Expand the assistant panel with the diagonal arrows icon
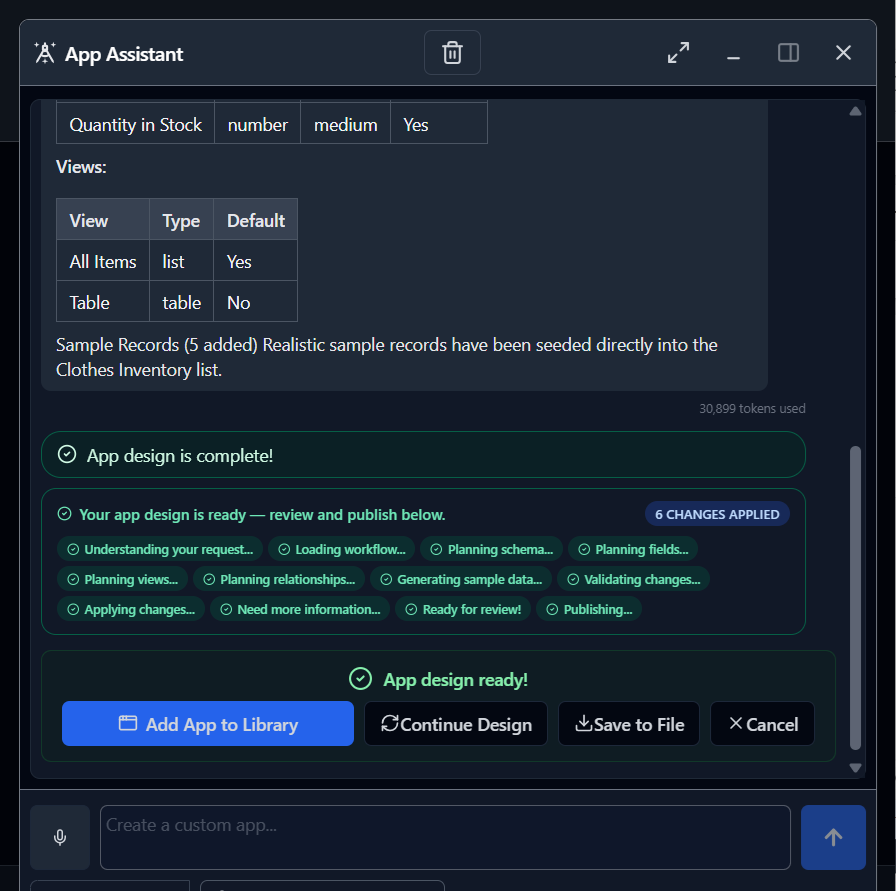 point(678,53)
